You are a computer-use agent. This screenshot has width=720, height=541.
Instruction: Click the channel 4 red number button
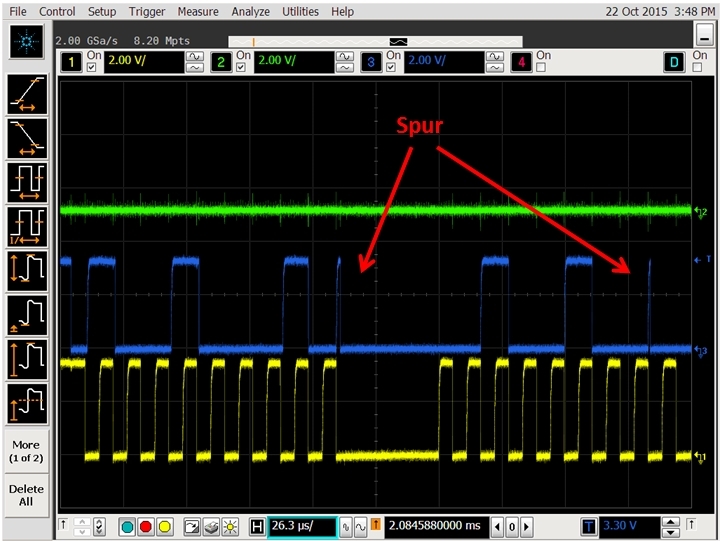tap(521, 62)
